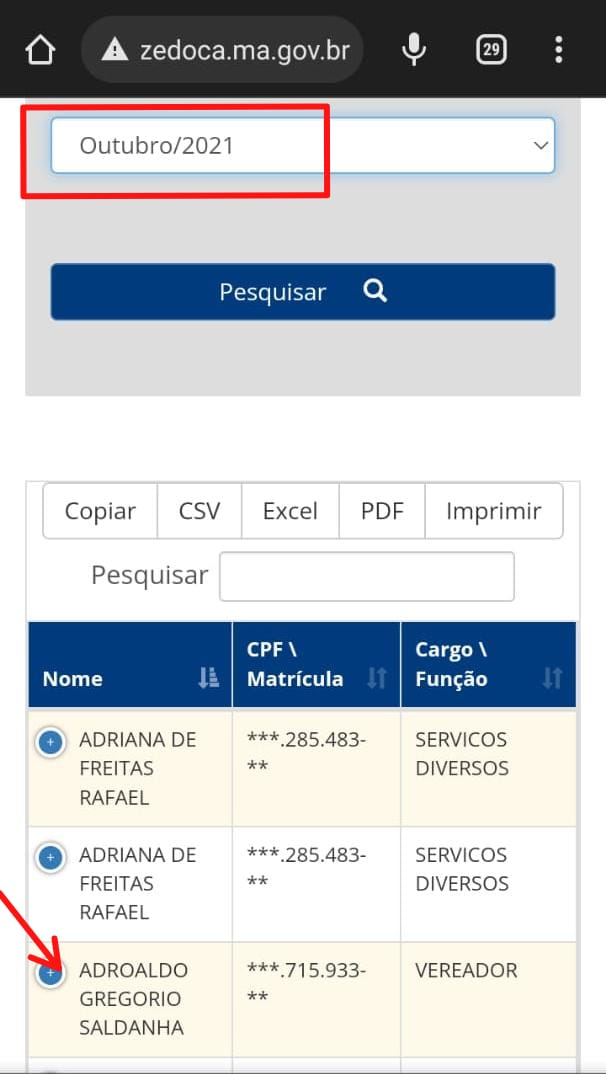The height and width of the screenshot is (1074, 606).
Task: Open the tab switcher showing 29 tabs
Action: (x=491, y=49)
